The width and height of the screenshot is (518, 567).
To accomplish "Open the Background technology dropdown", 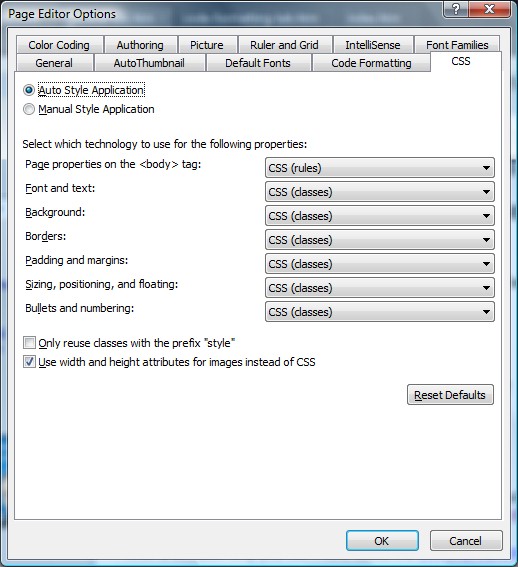I will [380, 216].
